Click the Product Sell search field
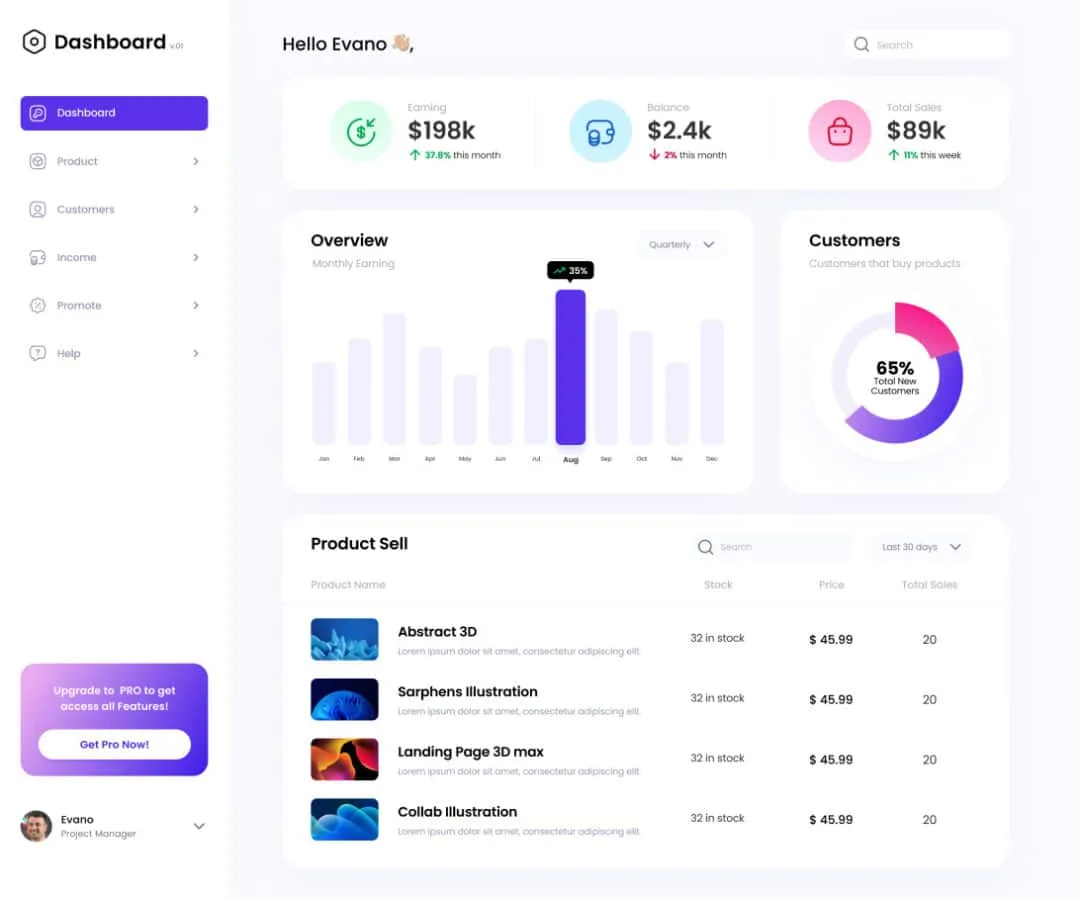Image resolution: width=1080 pixels, height=899 pixels. [770, 547]
